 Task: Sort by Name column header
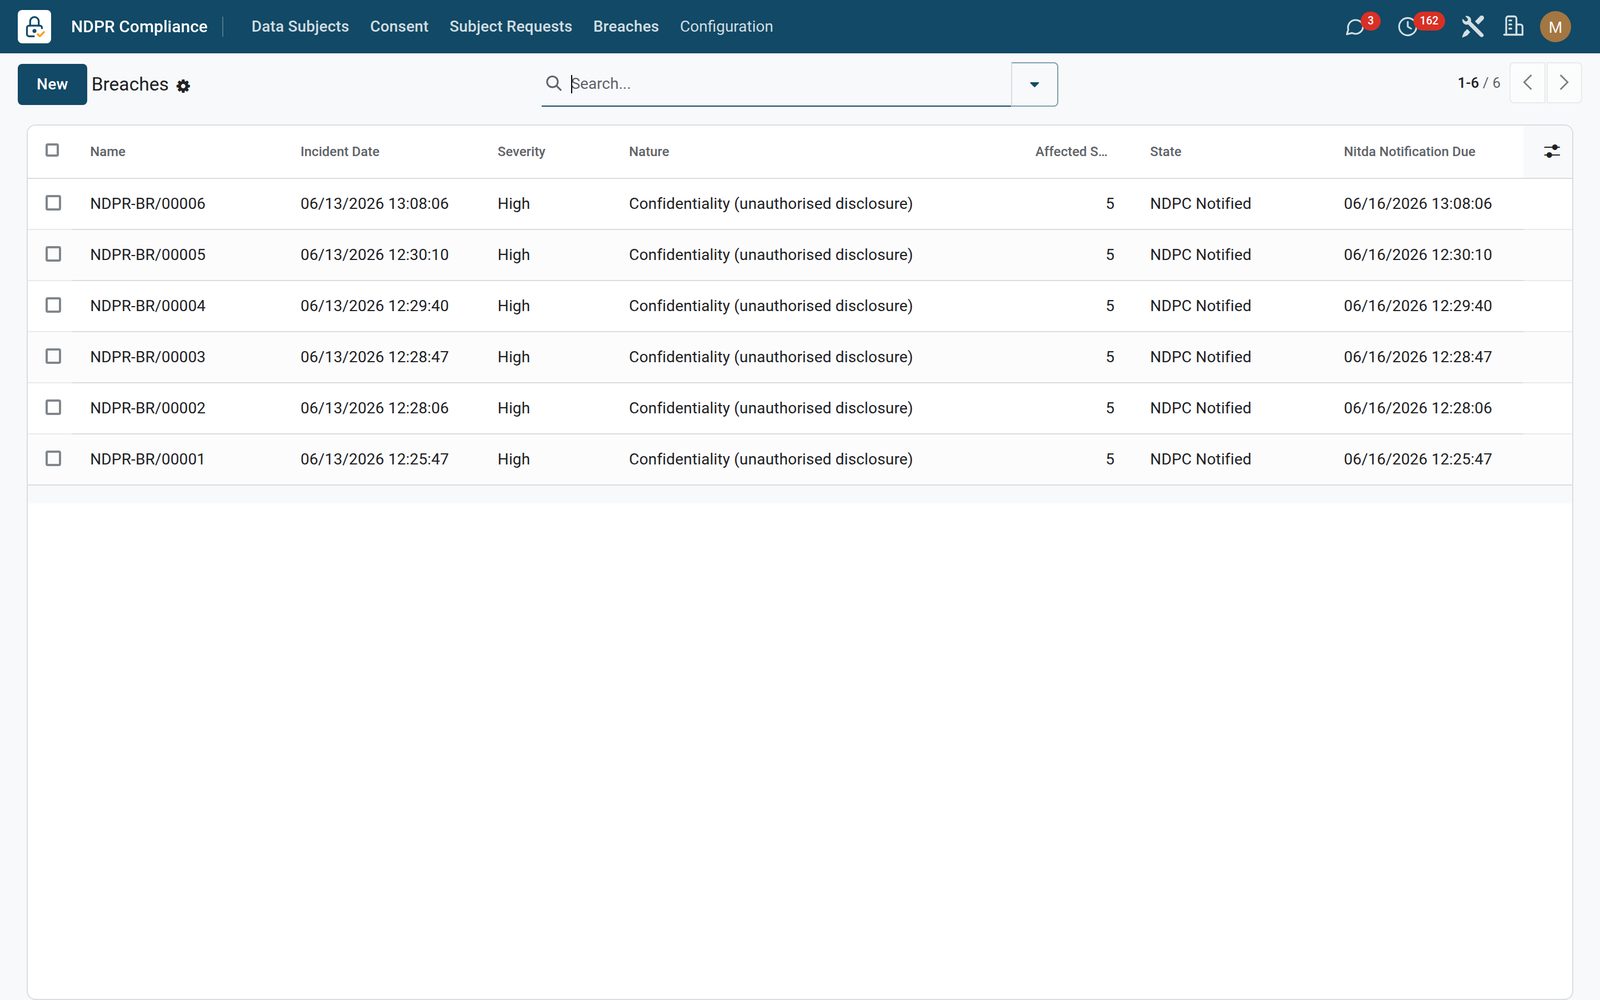point(108,152)
